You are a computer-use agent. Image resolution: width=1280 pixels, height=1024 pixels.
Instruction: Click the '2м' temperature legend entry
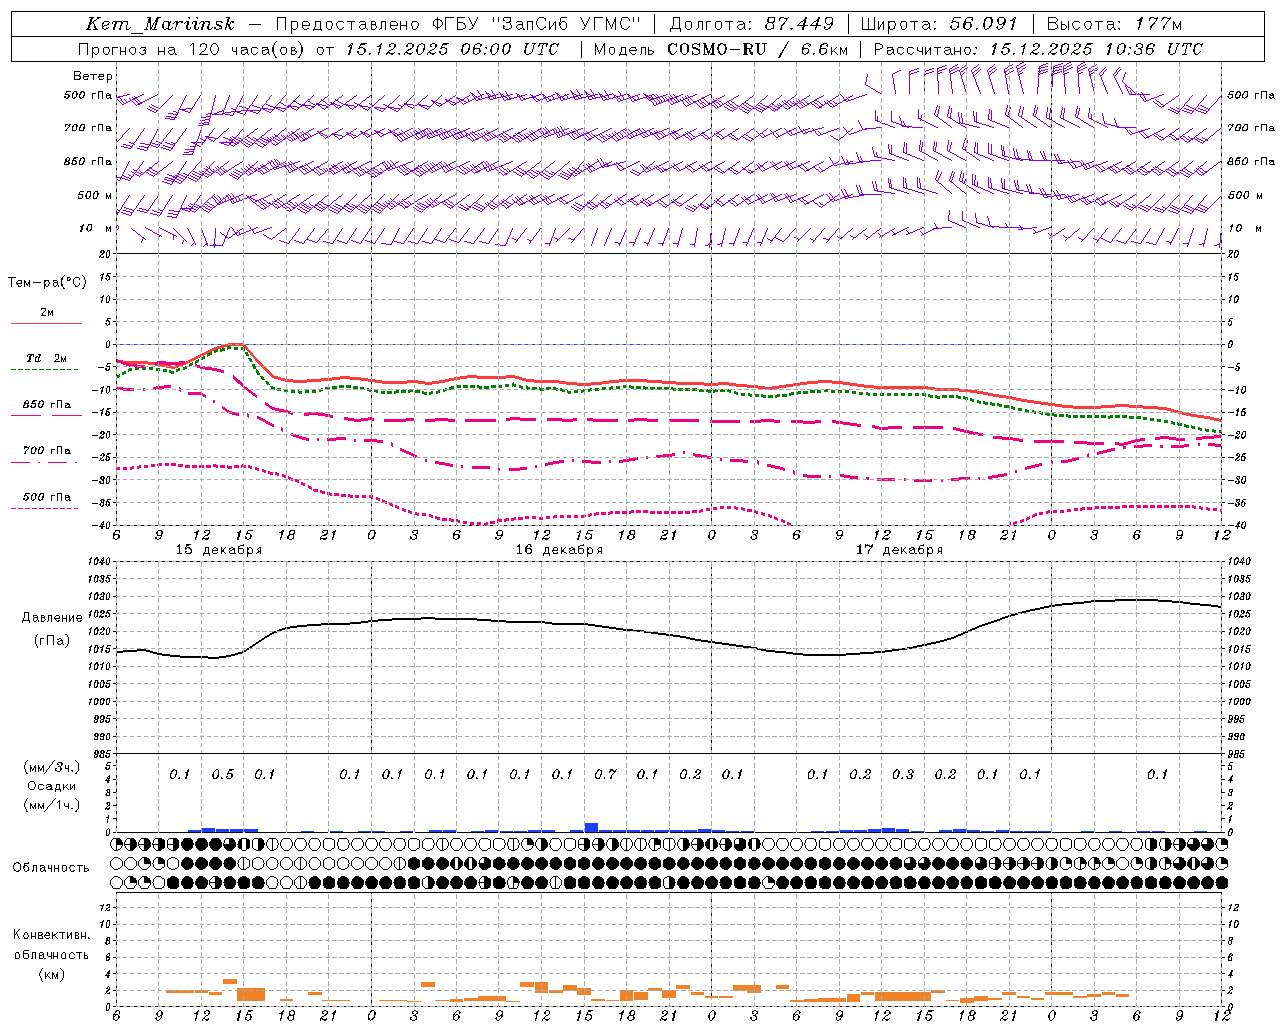pyautogui.click(x=47, y=313)
